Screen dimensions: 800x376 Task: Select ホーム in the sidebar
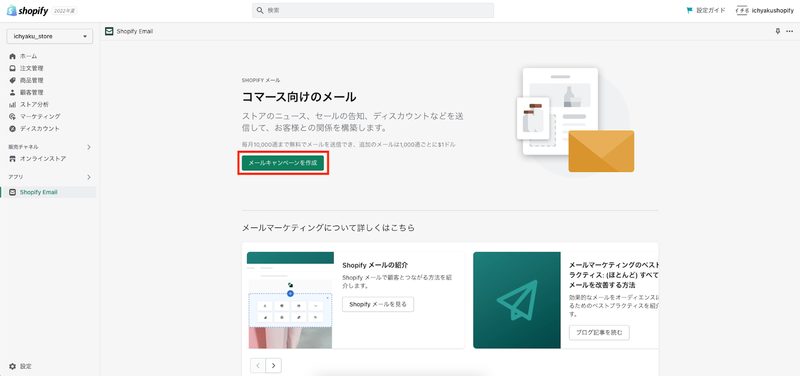29,56
